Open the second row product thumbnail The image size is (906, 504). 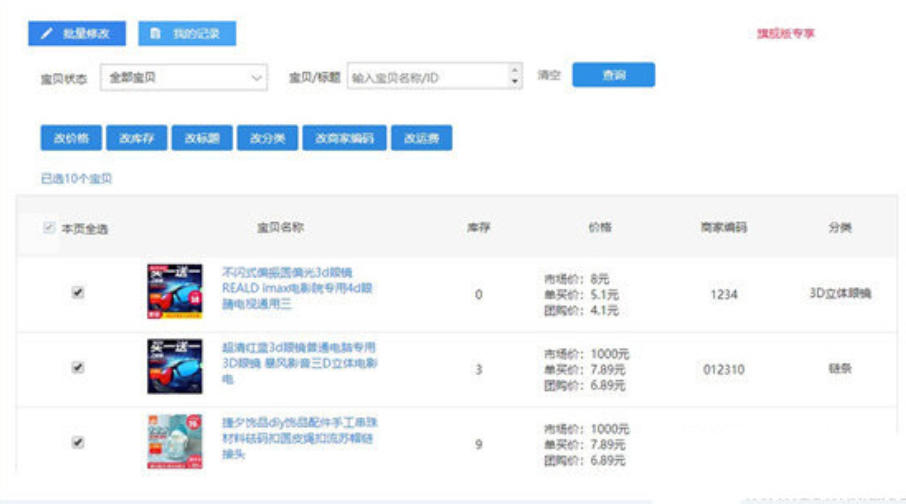click(x=174, y=366)
